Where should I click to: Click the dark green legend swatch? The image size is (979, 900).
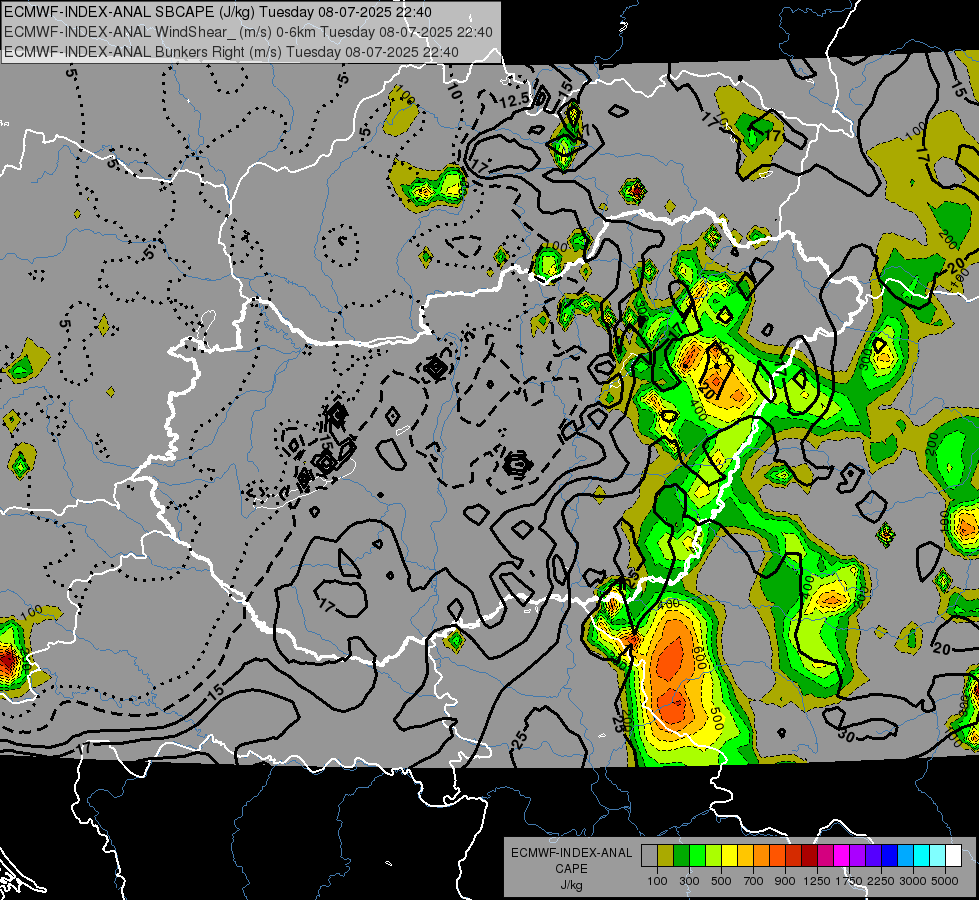pos(681,856)
